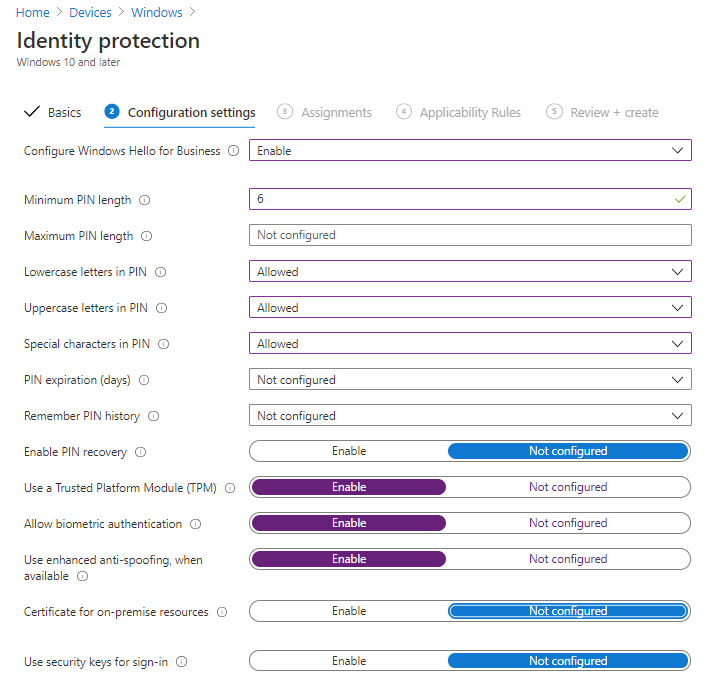Click info icon next to Remember PIN history
Screen dimensions: 707x682
click(x=153, y=416)
